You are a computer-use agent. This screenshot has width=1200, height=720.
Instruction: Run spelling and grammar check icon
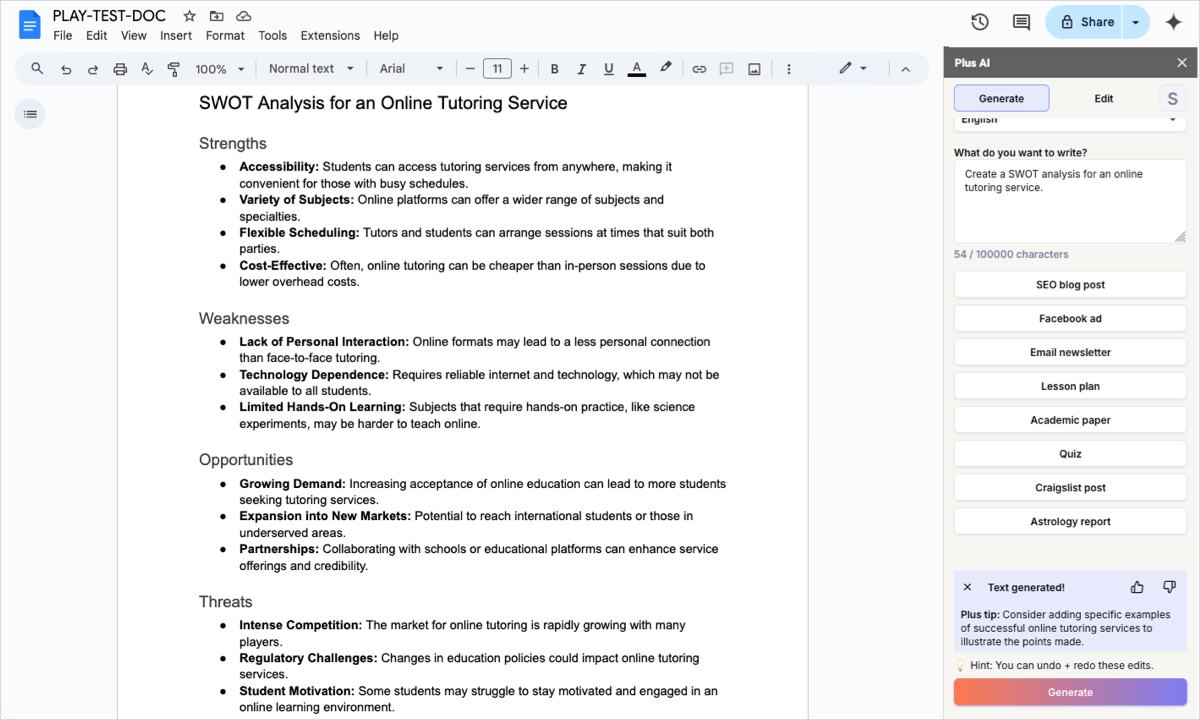147,69
